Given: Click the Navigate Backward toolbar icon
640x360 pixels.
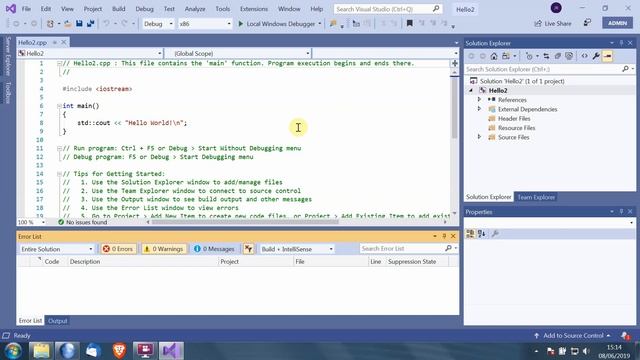Looking at the screenshot, I should point(16,24).
